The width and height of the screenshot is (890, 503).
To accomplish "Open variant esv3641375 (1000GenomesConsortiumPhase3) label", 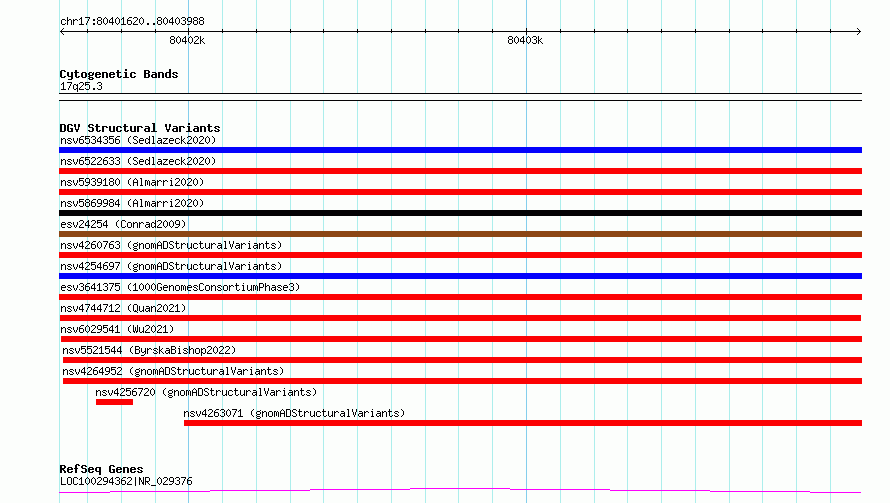I will pos(180,287).
